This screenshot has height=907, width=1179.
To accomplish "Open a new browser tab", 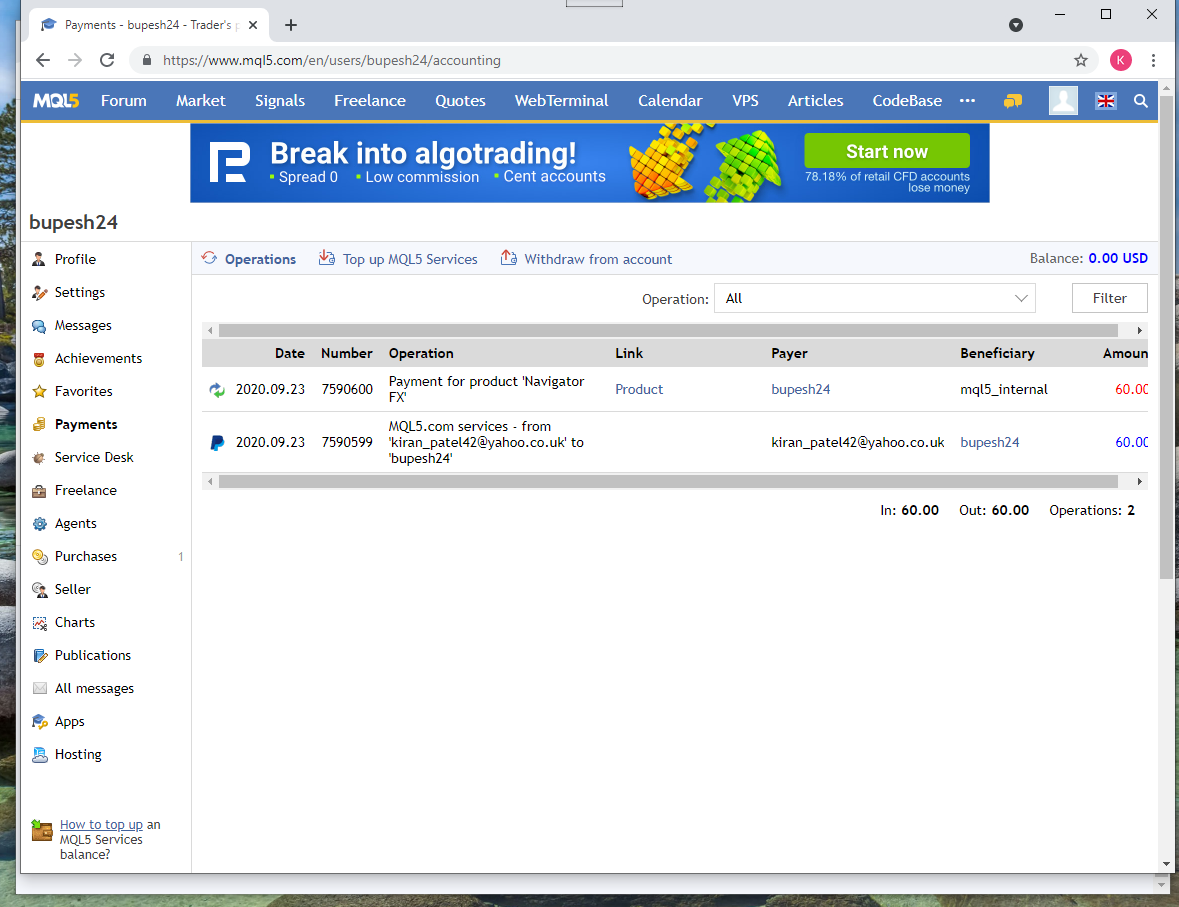I will point(291,25).
